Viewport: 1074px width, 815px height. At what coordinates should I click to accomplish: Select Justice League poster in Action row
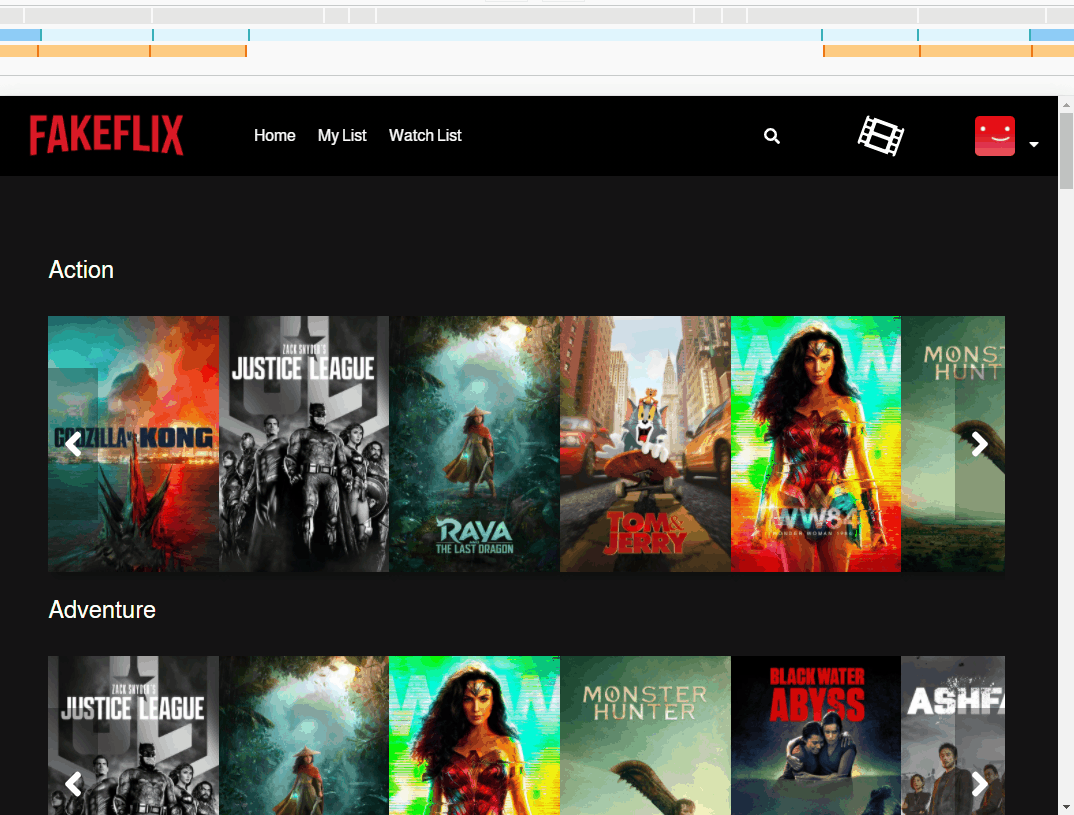(304, 444)
